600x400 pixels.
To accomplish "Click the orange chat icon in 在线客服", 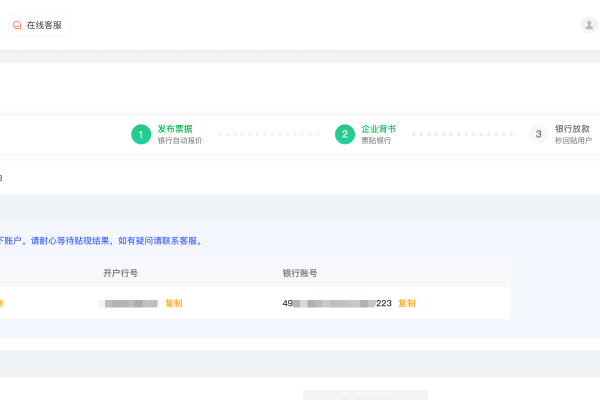I will point(17,25).
